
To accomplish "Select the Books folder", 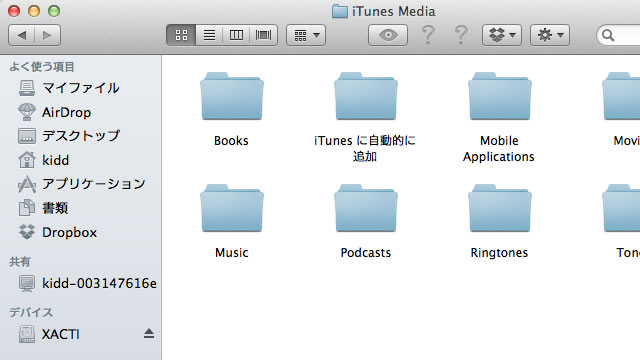I will point(231,96).
